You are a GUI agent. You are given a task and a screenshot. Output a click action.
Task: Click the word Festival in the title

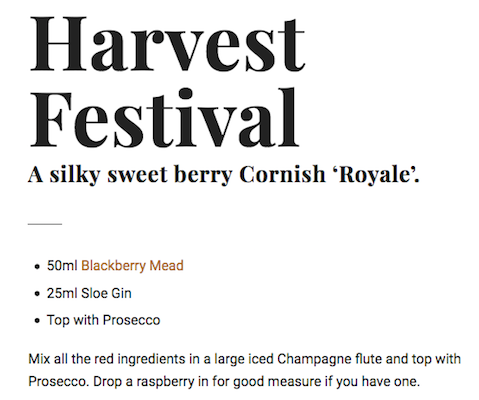click(164, 118)
